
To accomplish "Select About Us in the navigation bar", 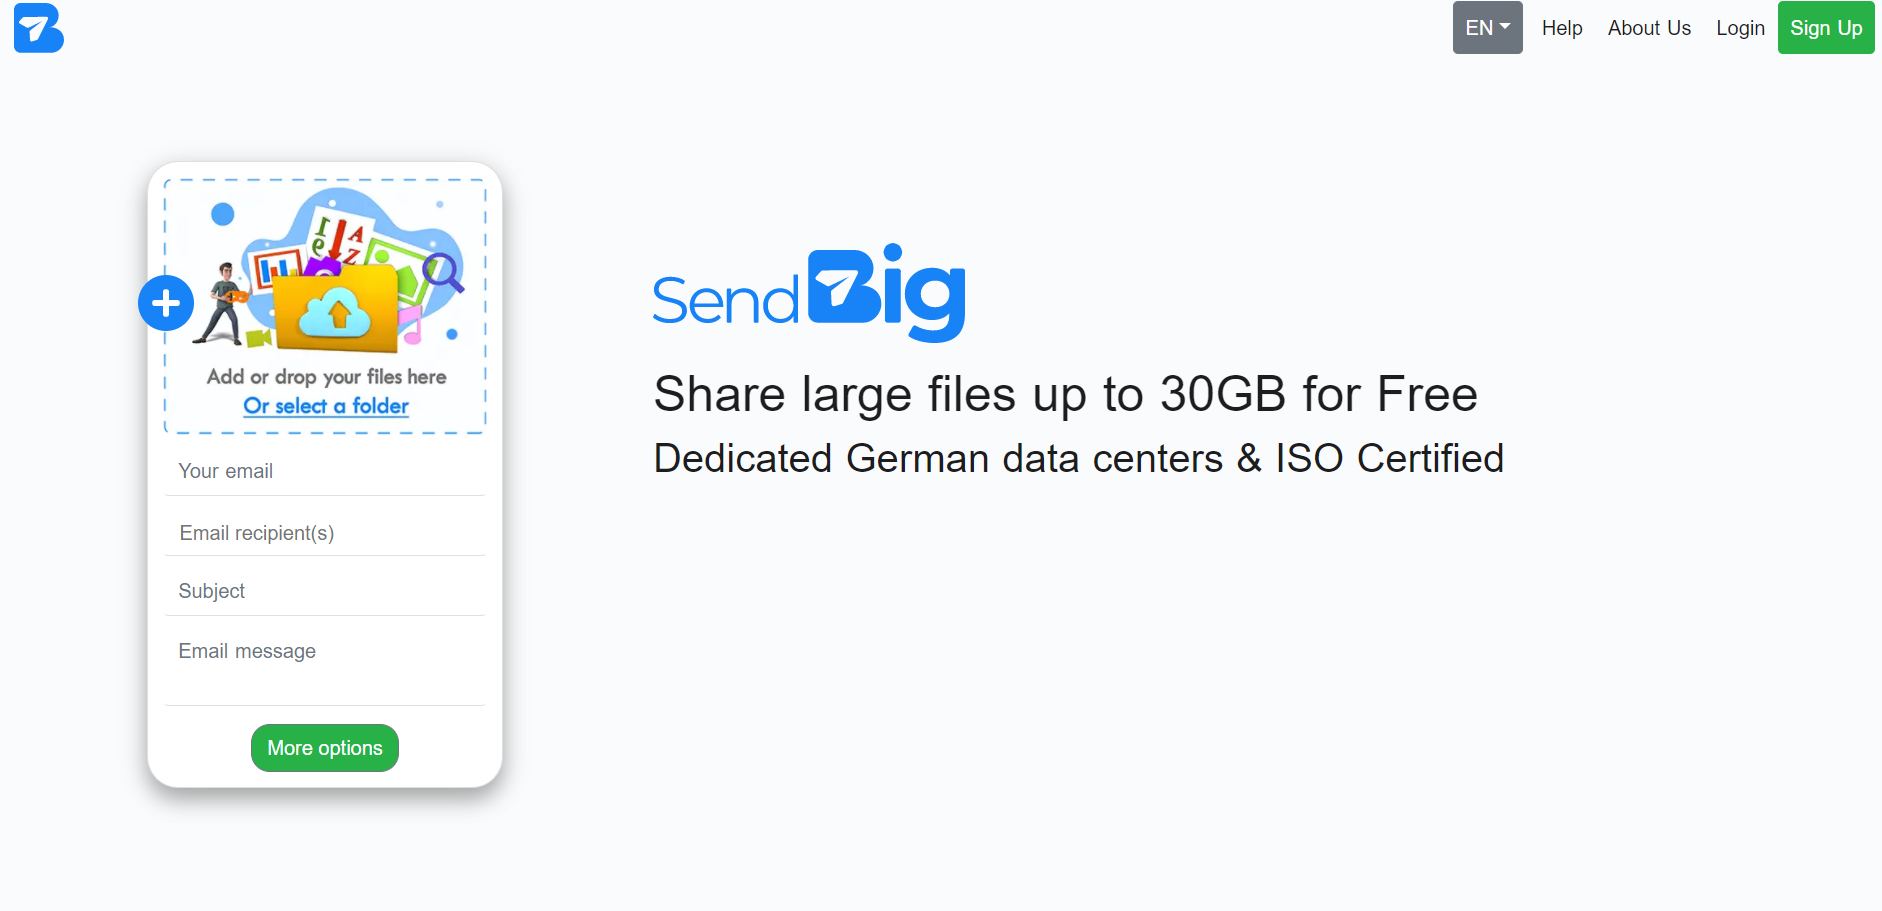I will point(1649,28).
